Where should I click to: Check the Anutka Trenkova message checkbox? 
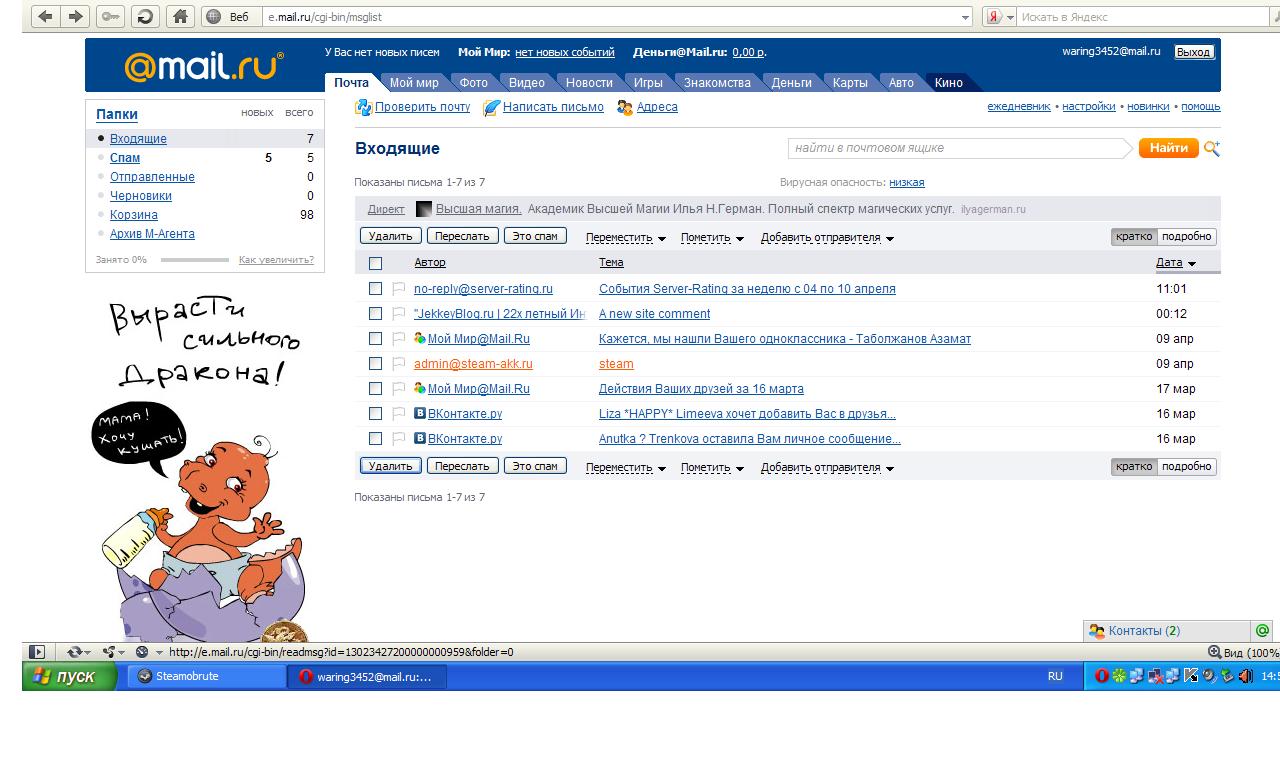[375, 439]
